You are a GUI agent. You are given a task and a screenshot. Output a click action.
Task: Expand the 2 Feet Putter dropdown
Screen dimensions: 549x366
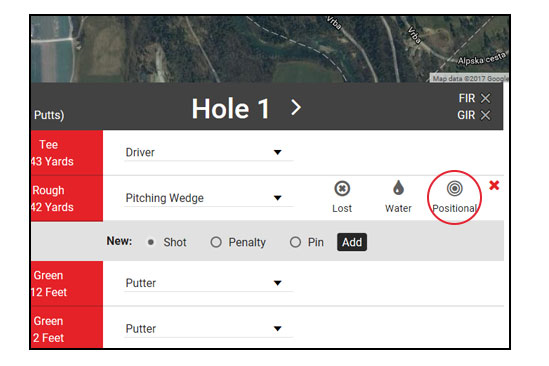[x=209, y=329]
